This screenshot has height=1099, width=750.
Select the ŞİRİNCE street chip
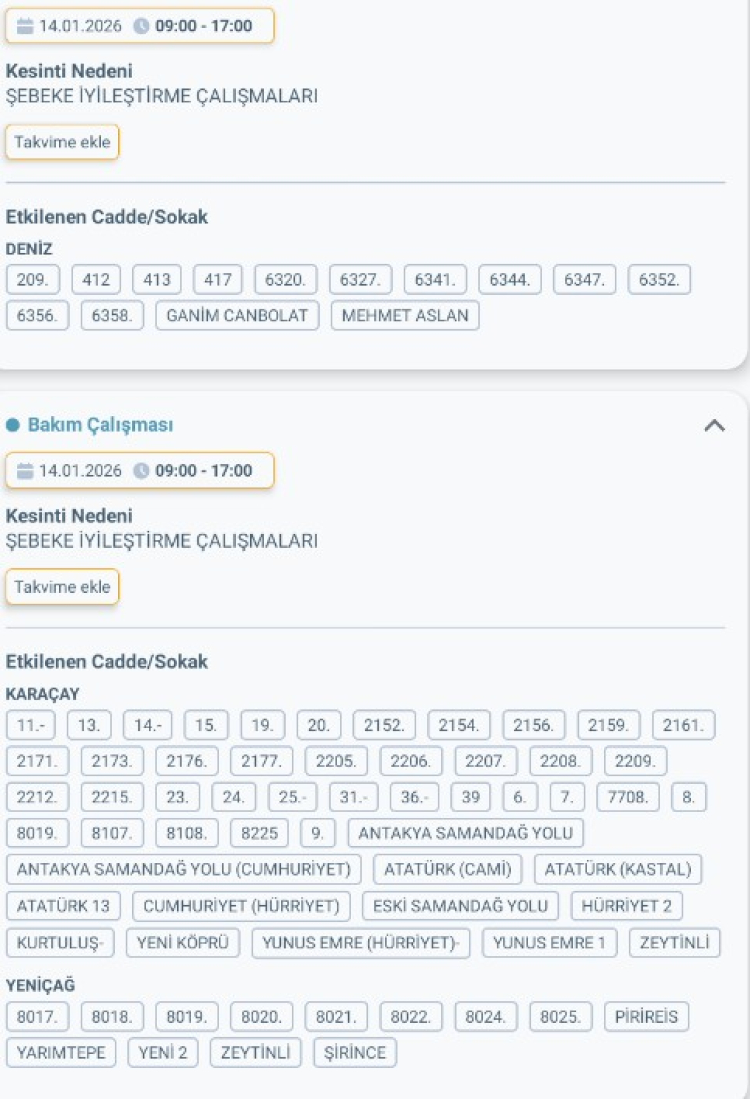click(x=356, y=1052)
